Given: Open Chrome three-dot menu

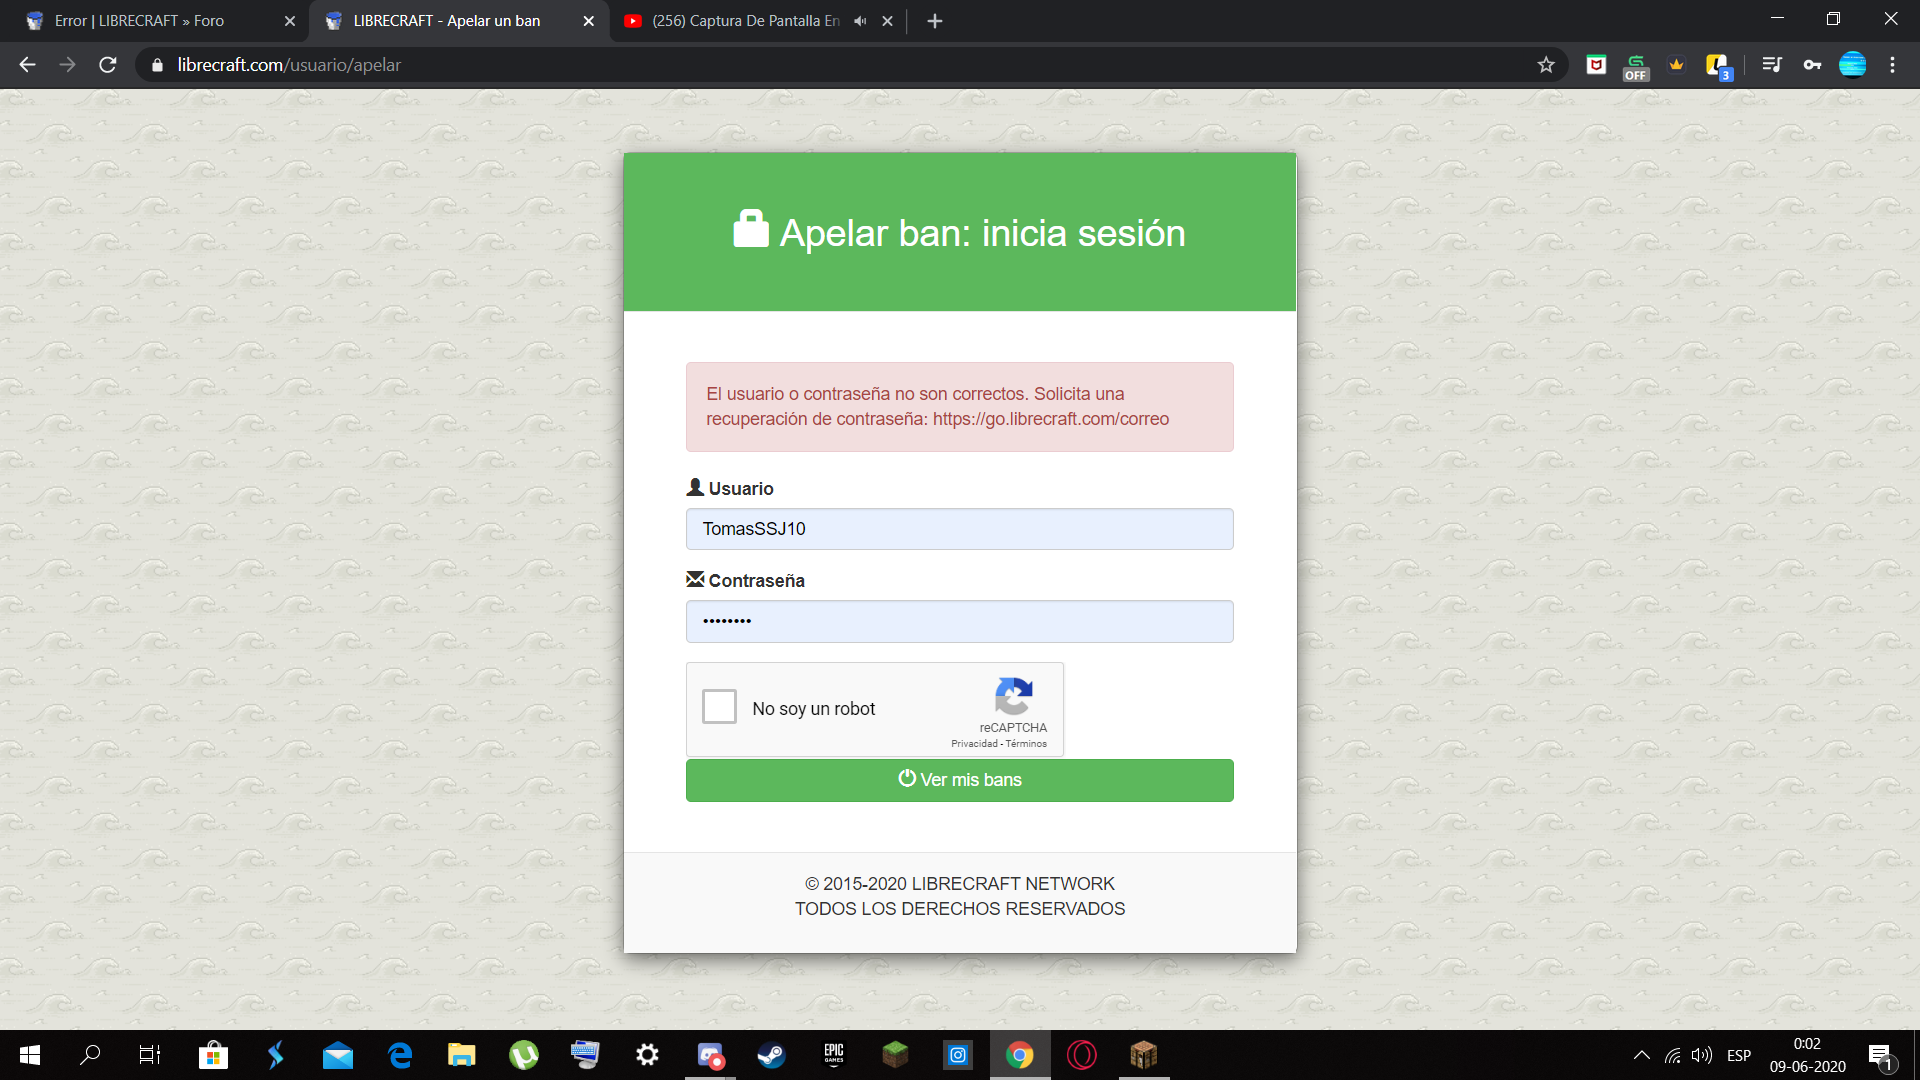Looking at the screenshot, I should point(1892,65).
